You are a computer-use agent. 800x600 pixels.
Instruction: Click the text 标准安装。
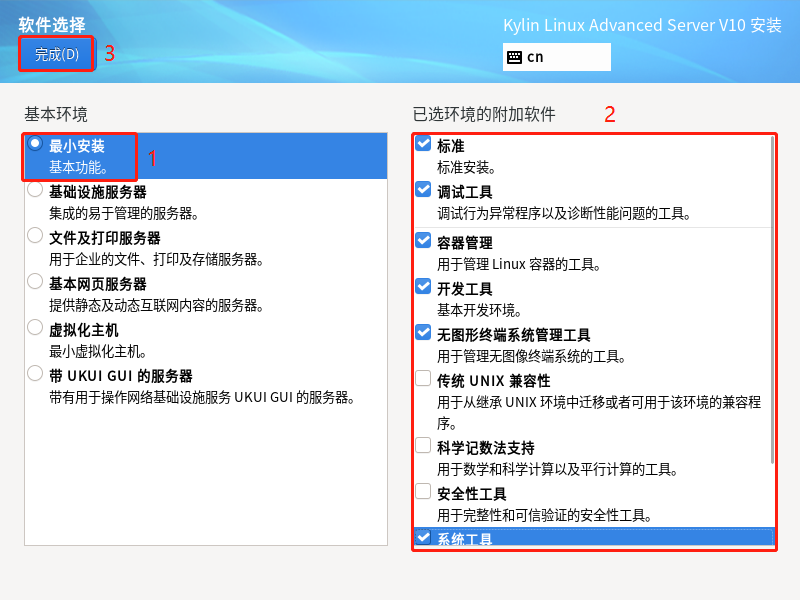(x=466, y=167)
